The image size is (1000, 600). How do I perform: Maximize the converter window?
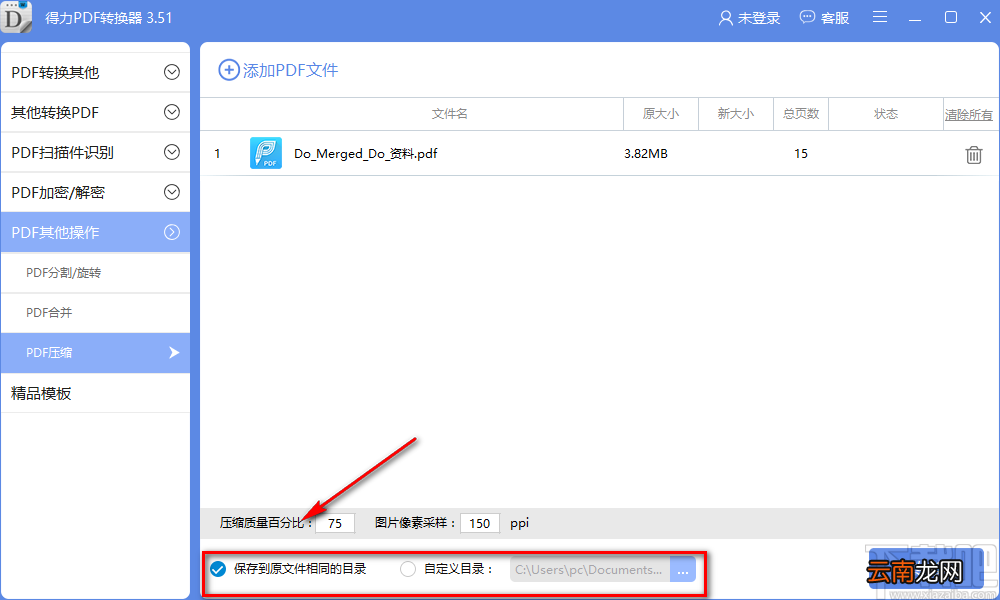pyautogui.click(x=951, y=17)
